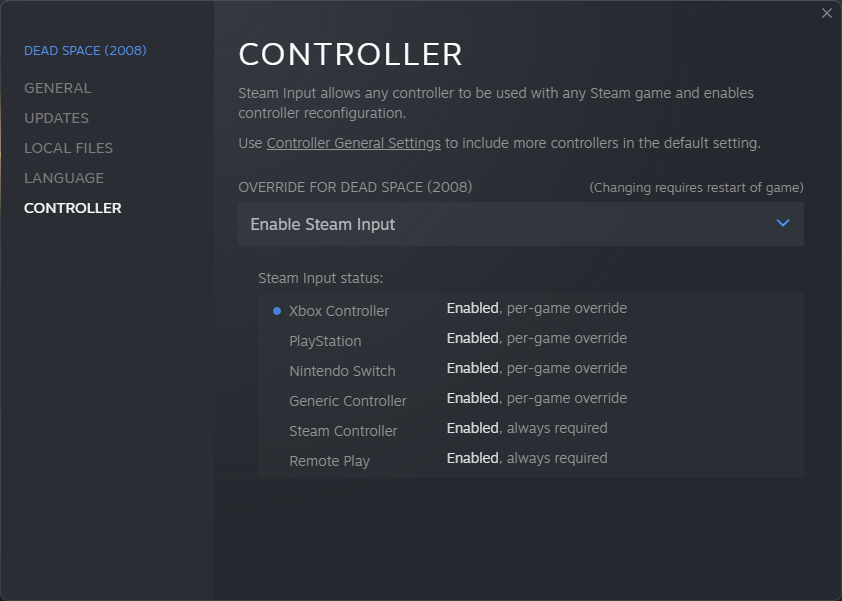Switch to the Updates tab

click(x=56, y=118)
